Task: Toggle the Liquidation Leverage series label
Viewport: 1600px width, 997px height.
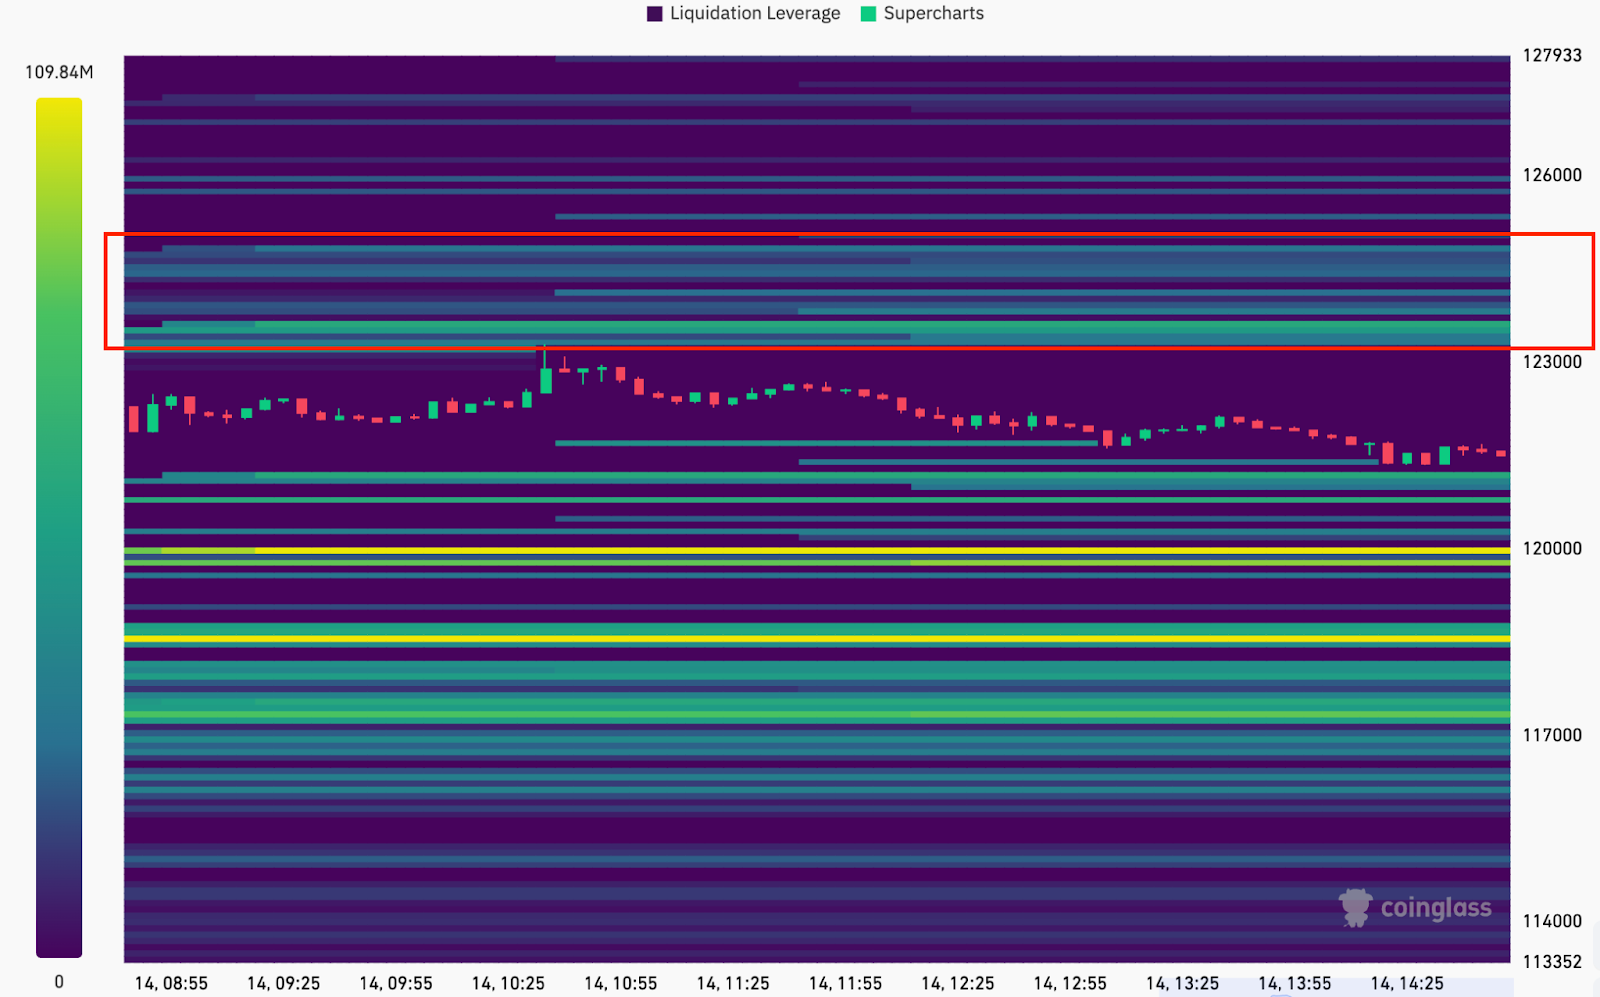Action: (x=754, y=14)
